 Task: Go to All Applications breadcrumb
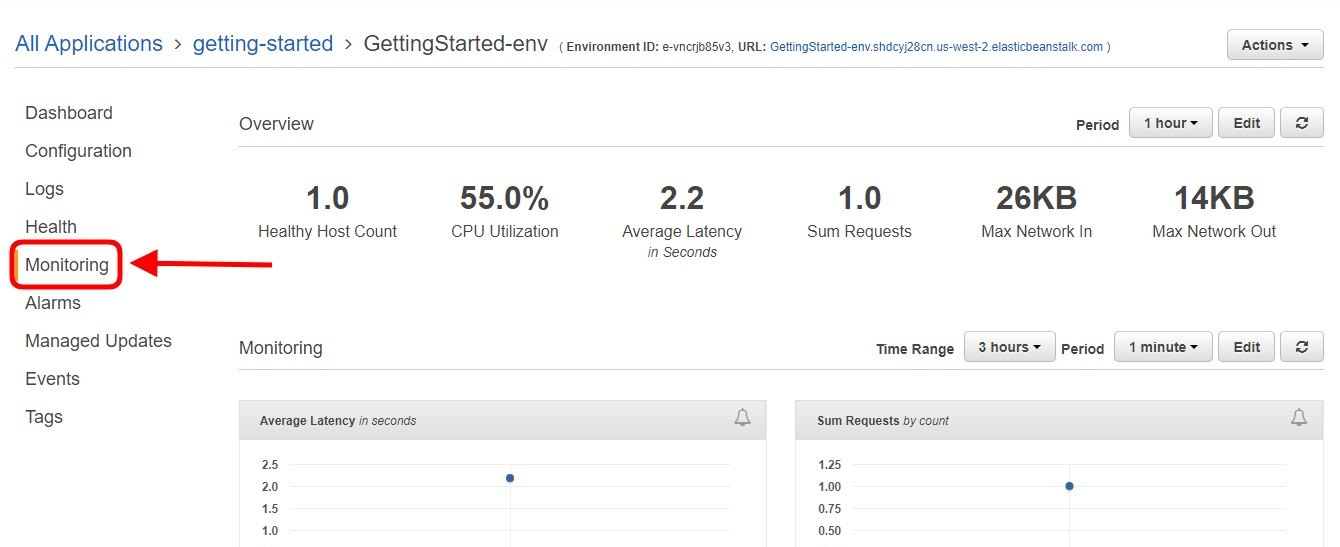[89, 44]
